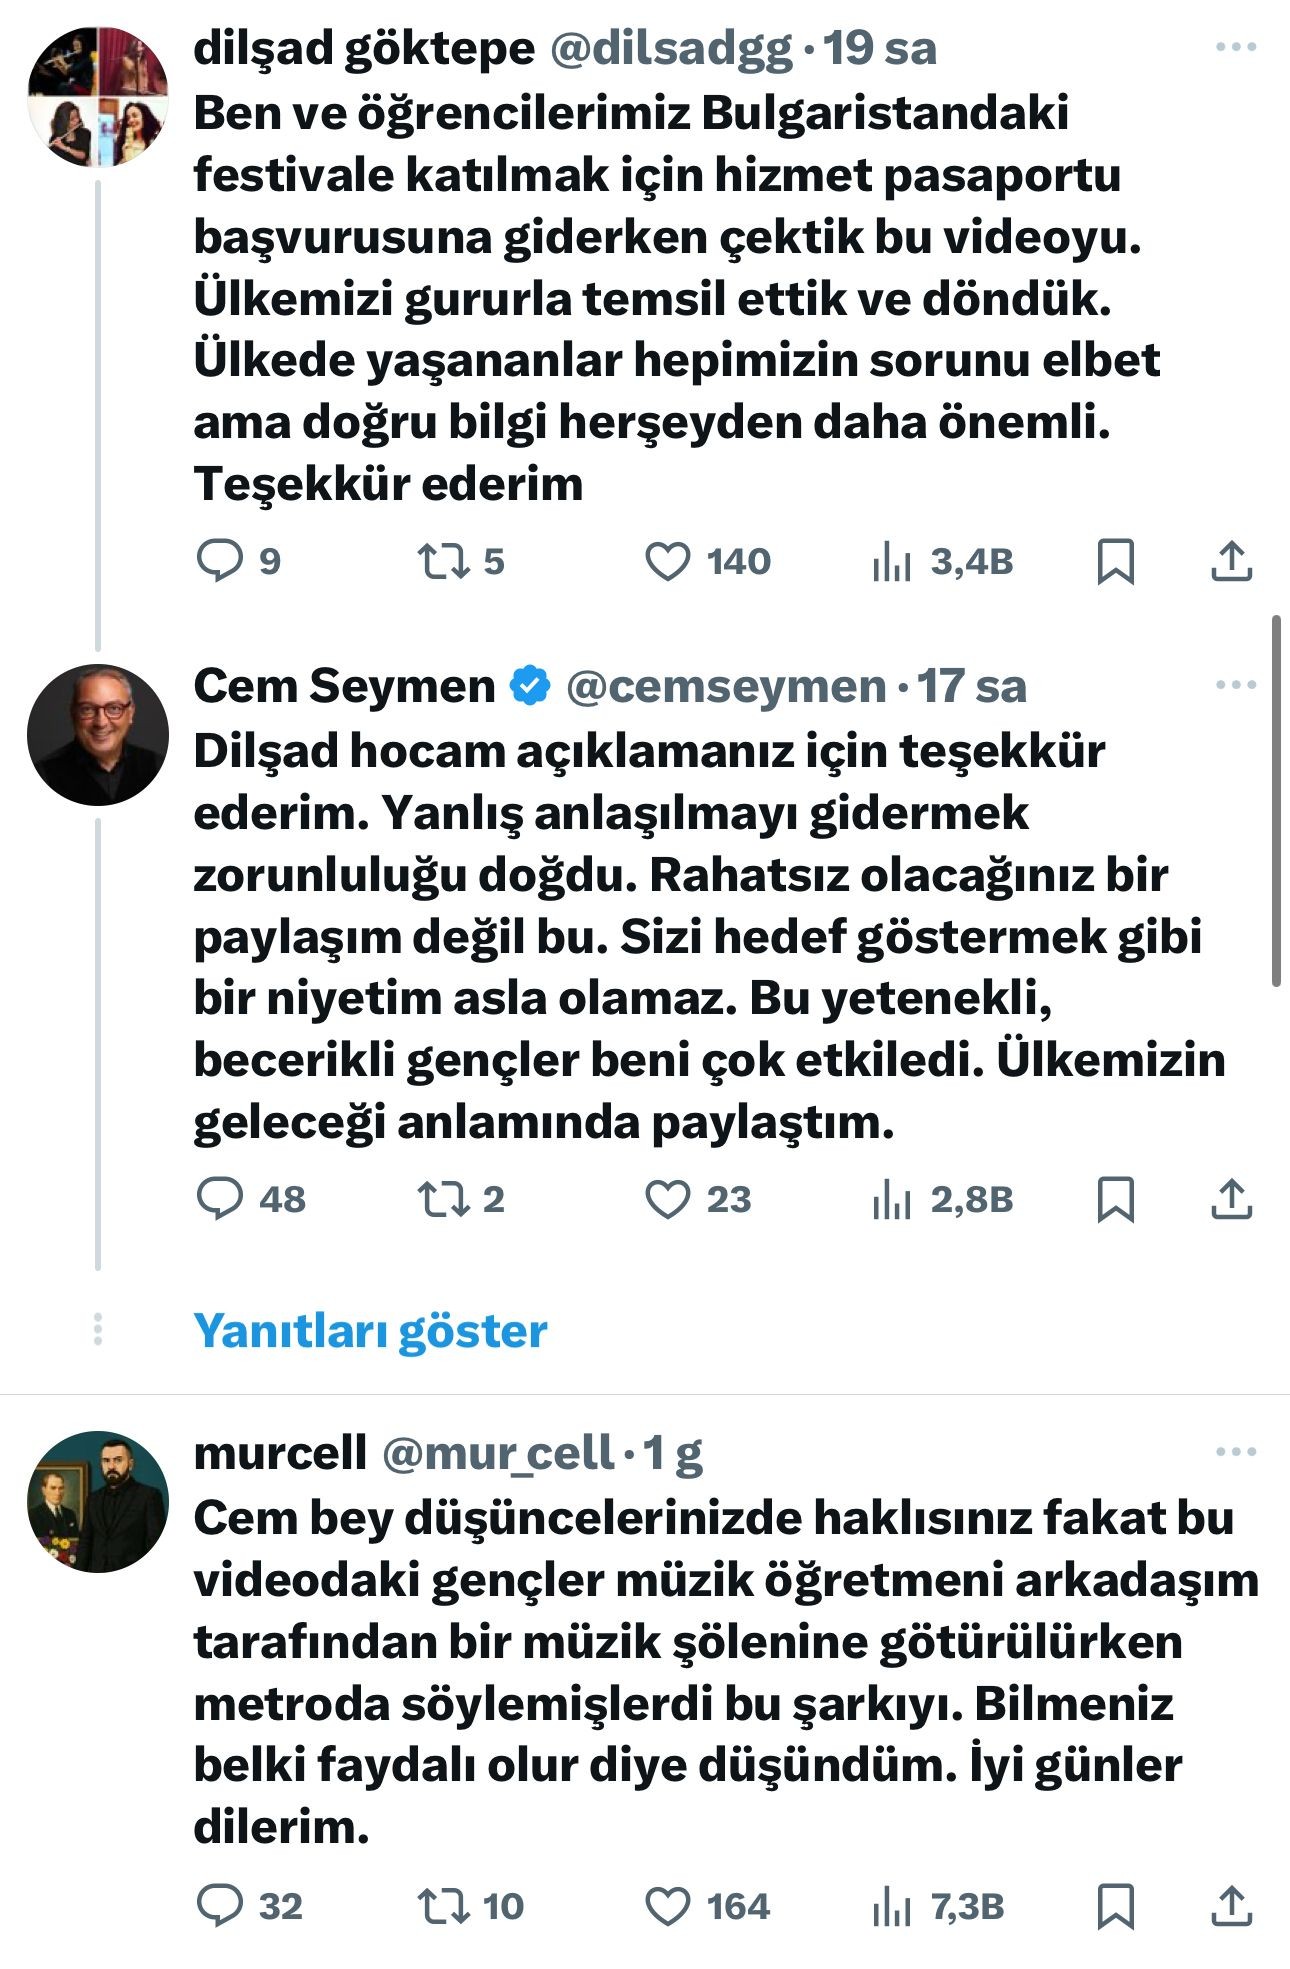The image size is (1290, 1969).
Task: Open @dilsadgg profile handle
Action: [671, 49]
